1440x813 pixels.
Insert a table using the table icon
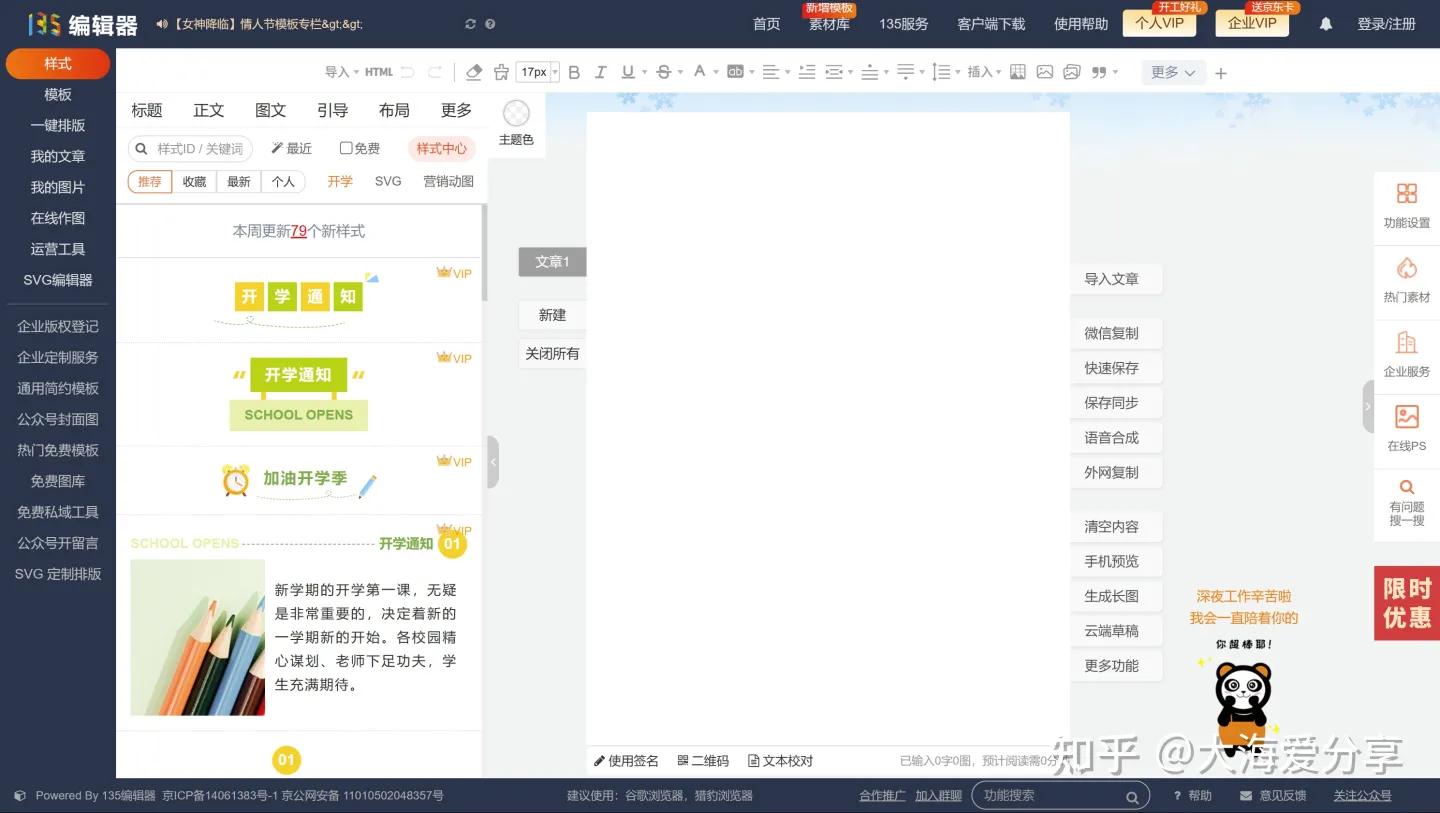tap(1017, 72)
